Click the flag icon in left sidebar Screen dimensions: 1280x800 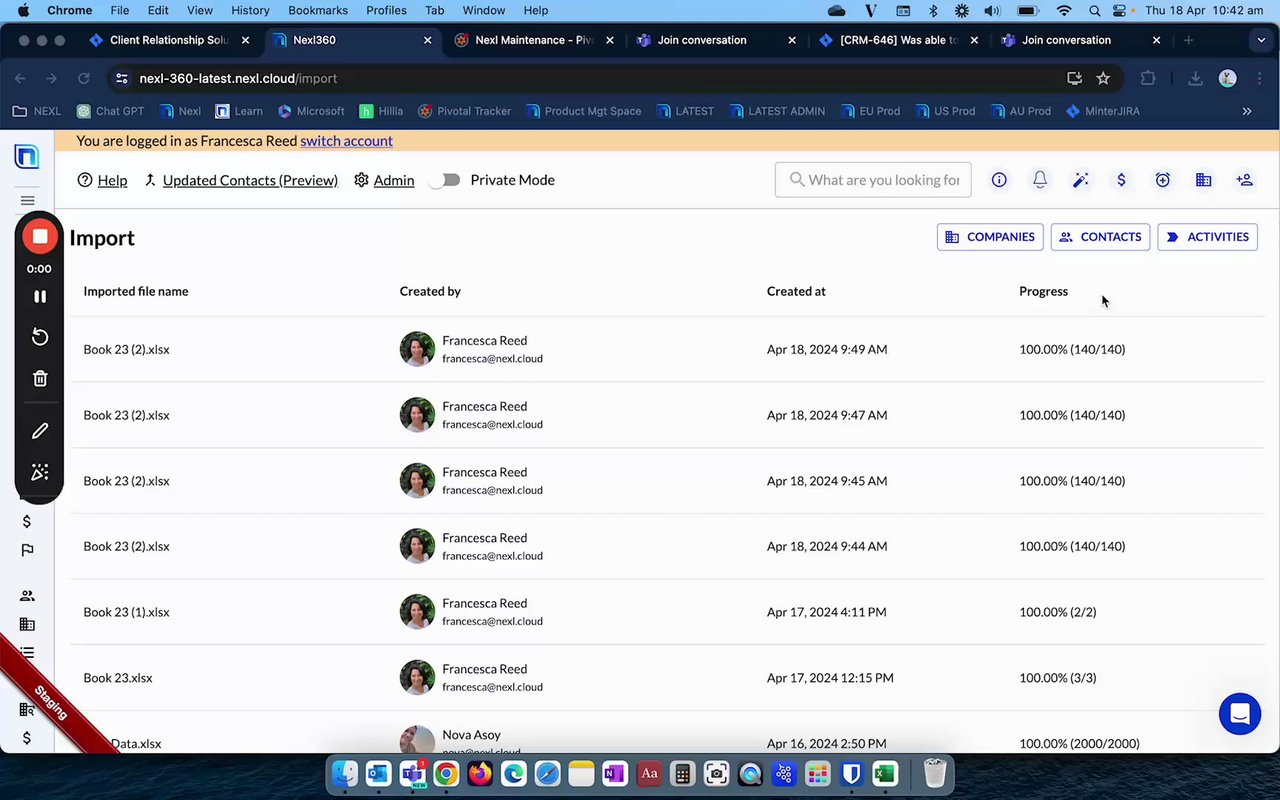point(27,550)
